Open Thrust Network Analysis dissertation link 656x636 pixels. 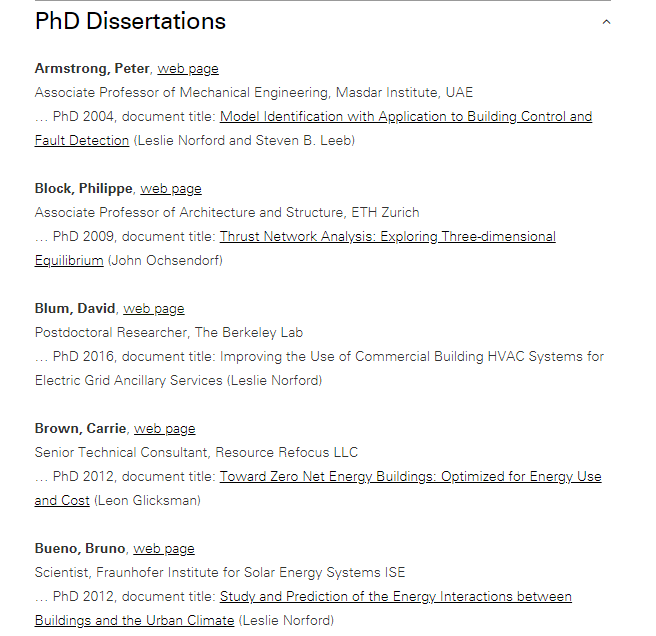(387, 236)
